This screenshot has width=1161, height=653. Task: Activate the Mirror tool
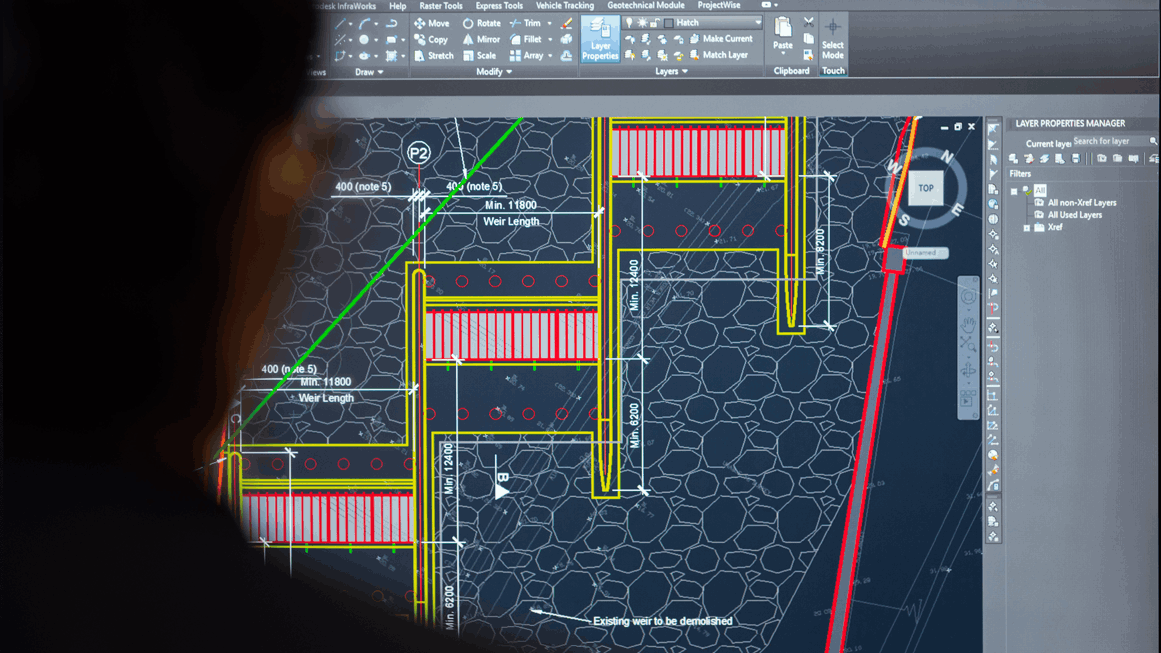(x=481, y=39)
